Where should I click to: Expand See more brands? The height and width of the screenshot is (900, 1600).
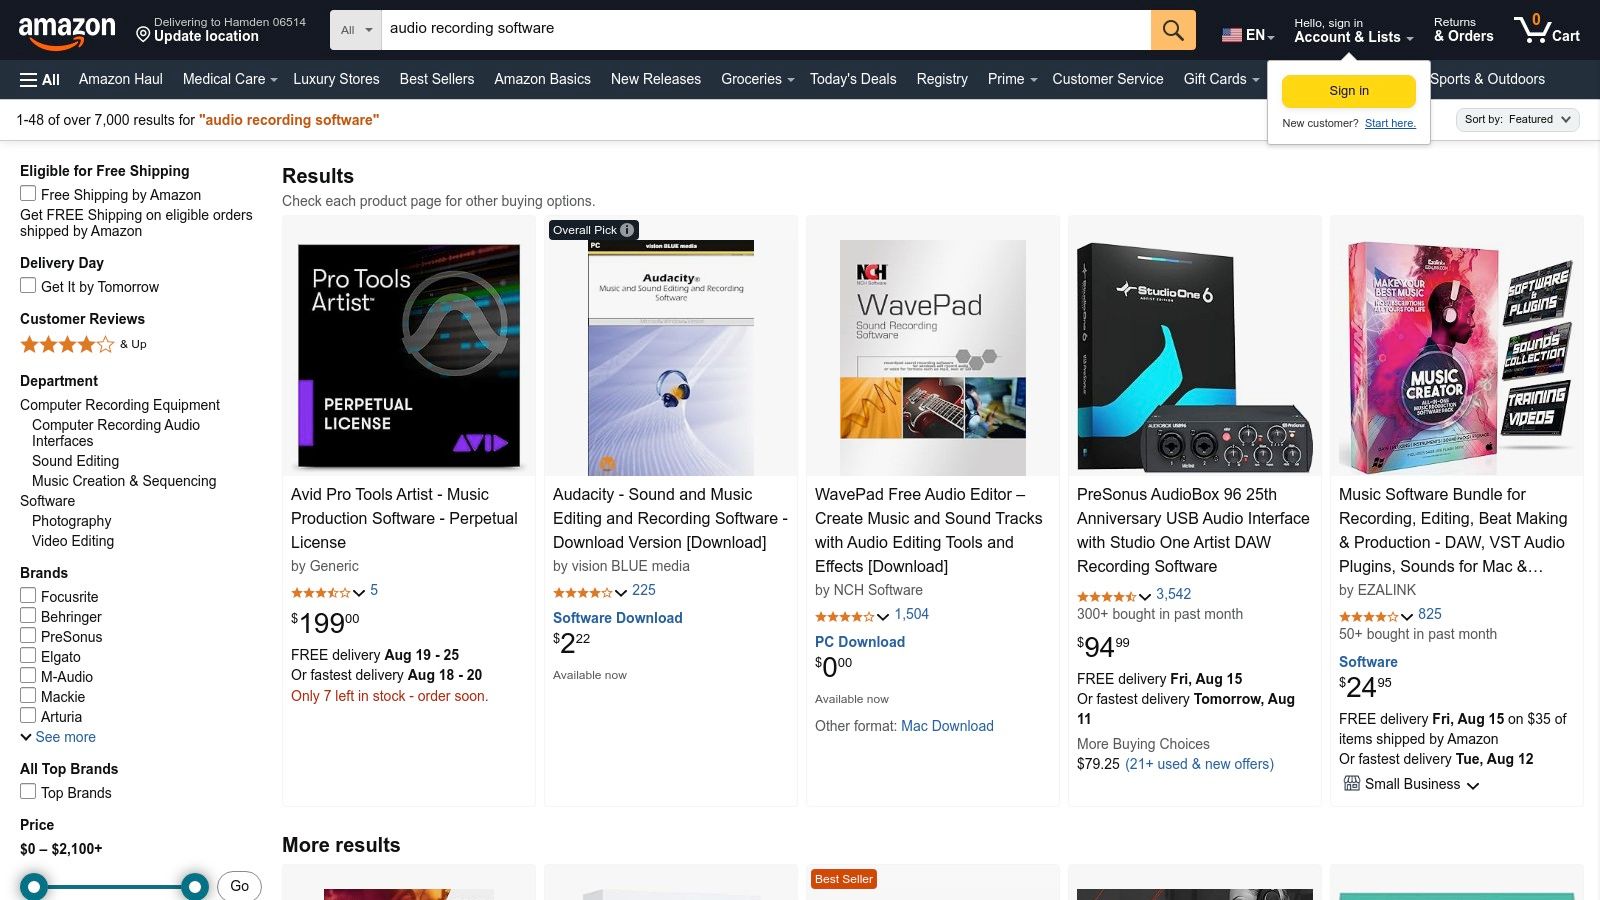[58, 737]
